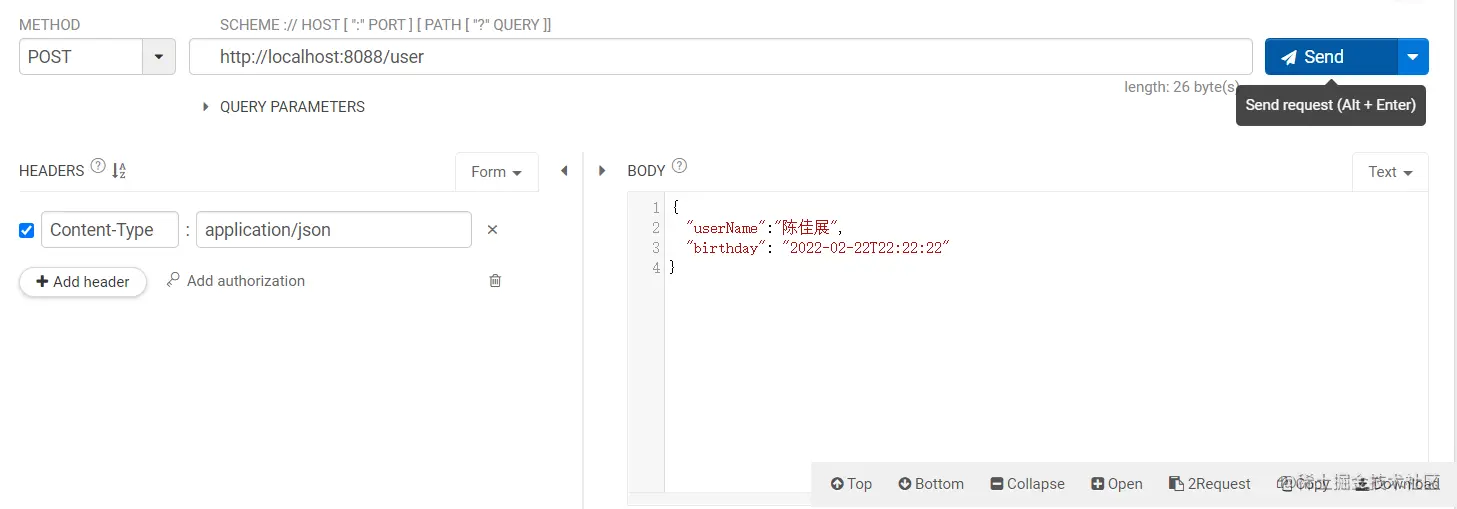Expand QUERY PARAMETERS section
The image size is (1457, 509).
click(283, 107)
